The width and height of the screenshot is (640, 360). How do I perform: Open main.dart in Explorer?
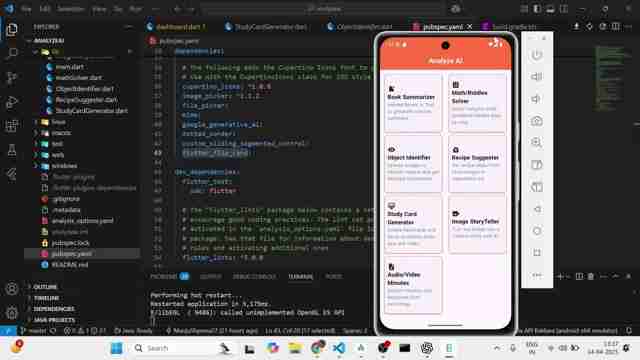tap(69, 67)
